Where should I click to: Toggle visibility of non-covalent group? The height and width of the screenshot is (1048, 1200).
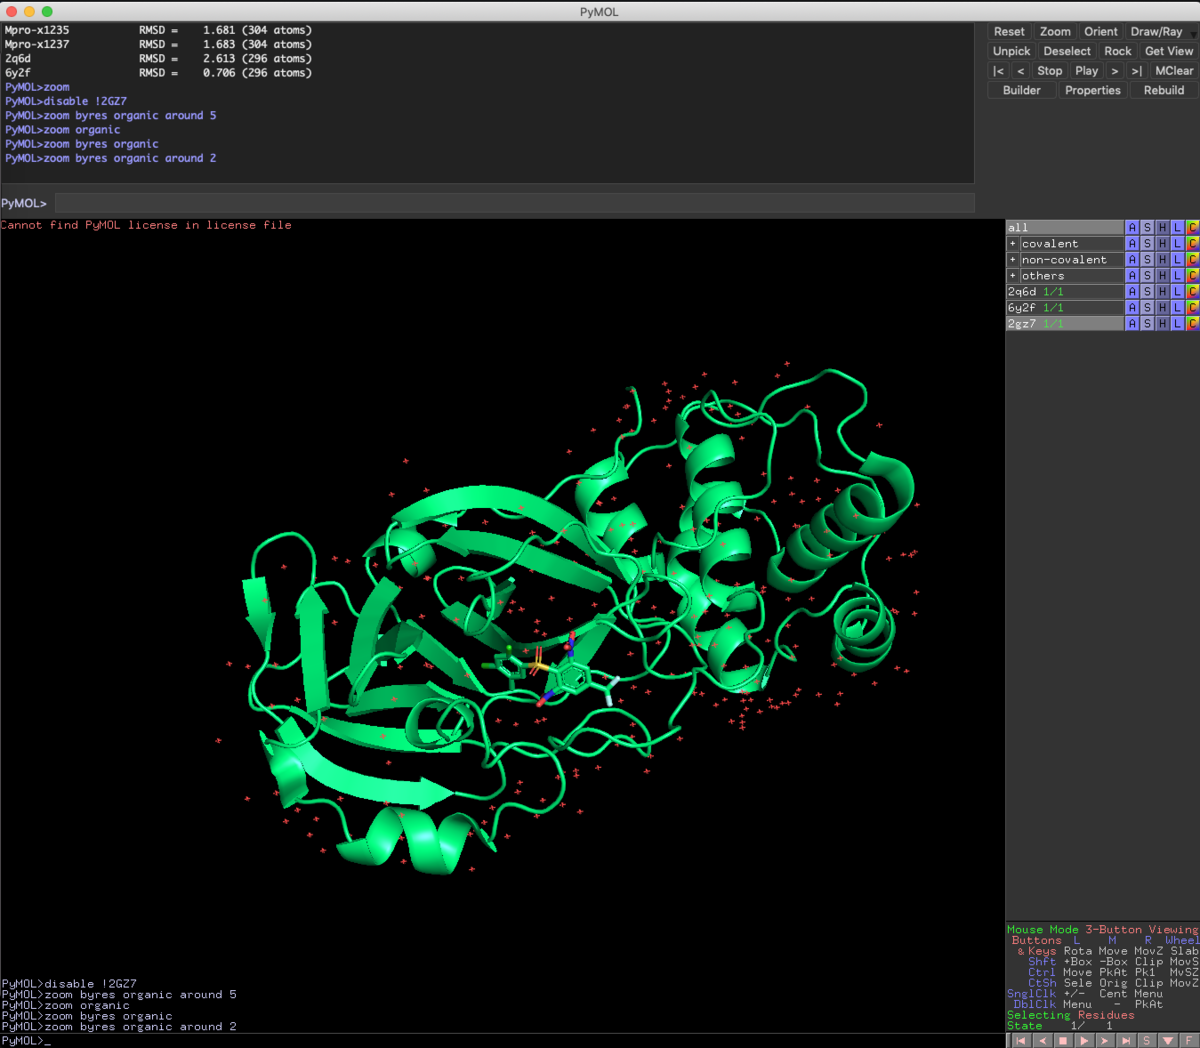point(1071,260)
